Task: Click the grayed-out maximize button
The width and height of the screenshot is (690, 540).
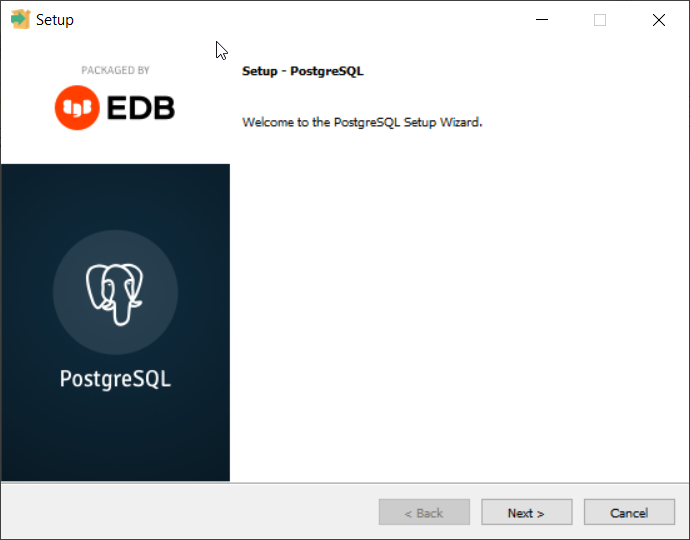Action: pos(600,20)
